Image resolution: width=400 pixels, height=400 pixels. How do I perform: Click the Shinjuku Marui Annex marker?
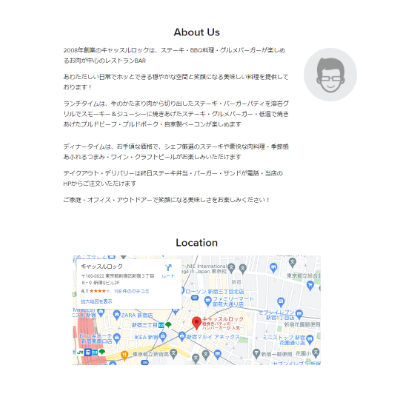coord(182,337)
